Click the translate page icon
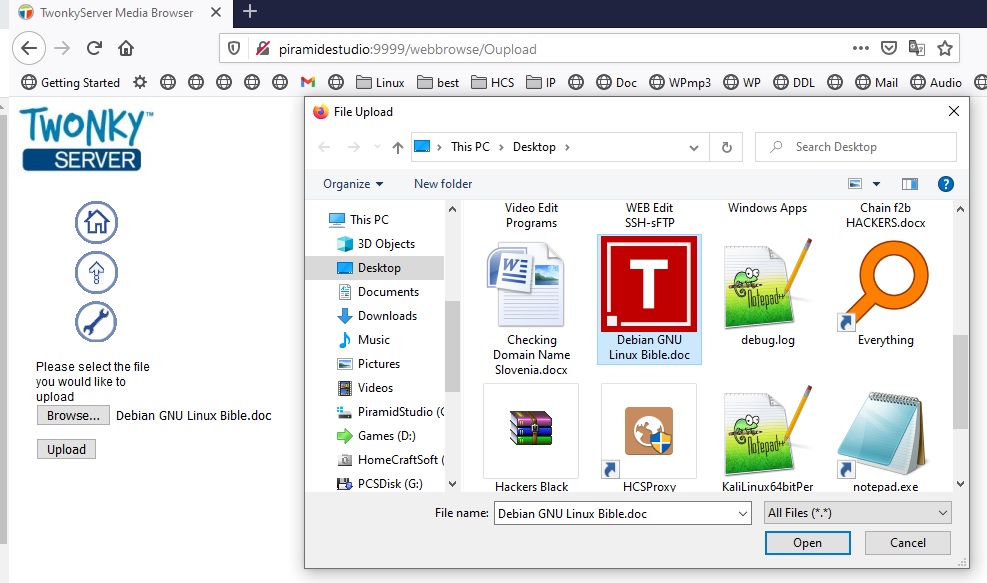 917,48
